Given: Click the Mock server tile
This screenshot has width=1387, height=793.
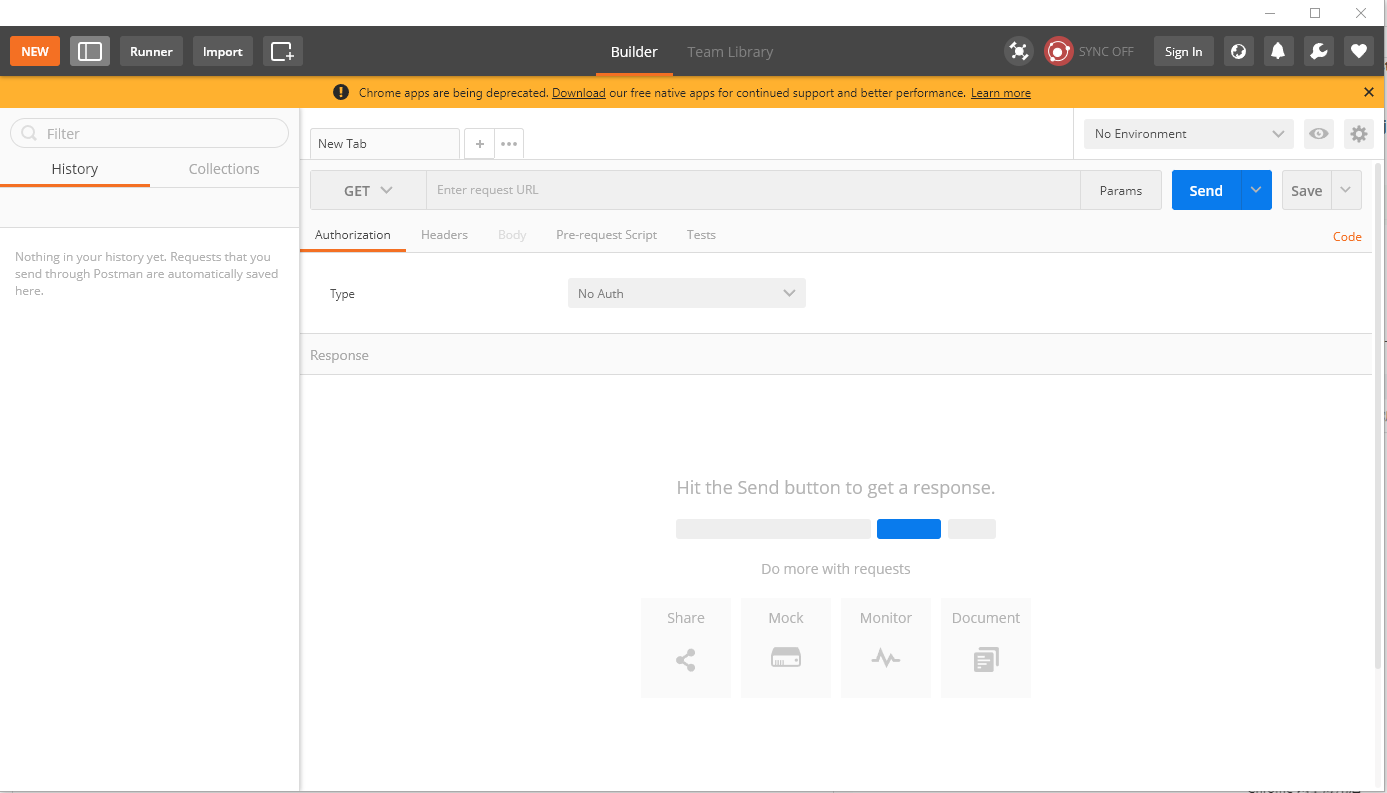Looking at the screenshot, I should coord(786,647).
